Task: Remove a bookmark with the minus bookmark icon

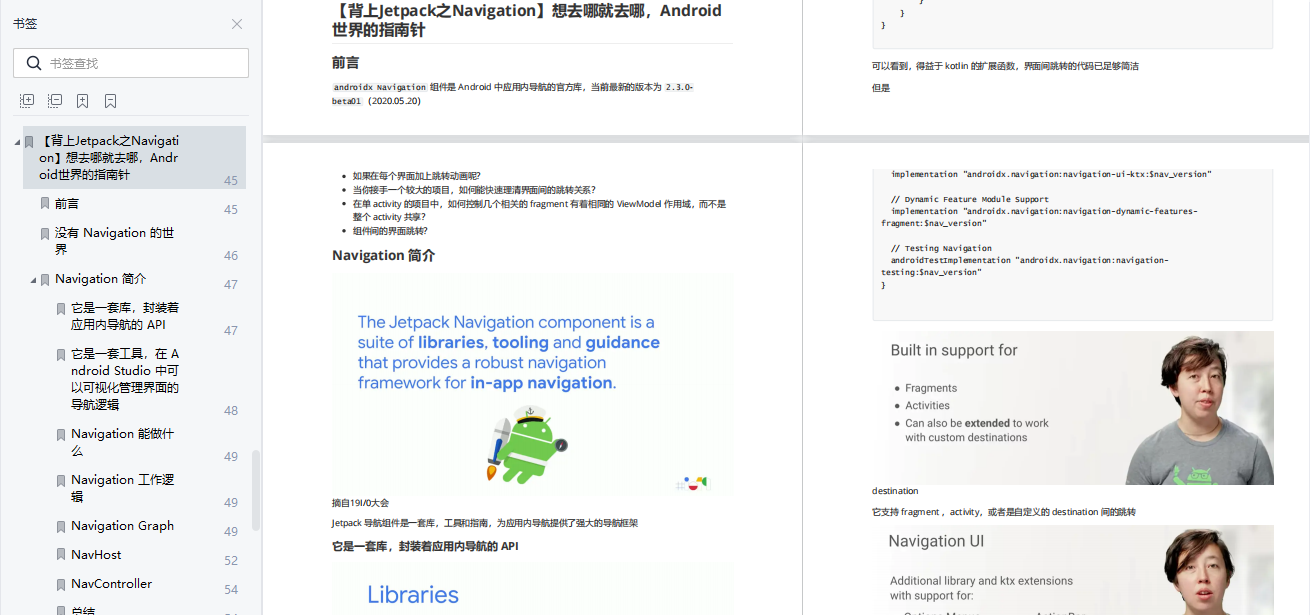Action: click(111, 101)
